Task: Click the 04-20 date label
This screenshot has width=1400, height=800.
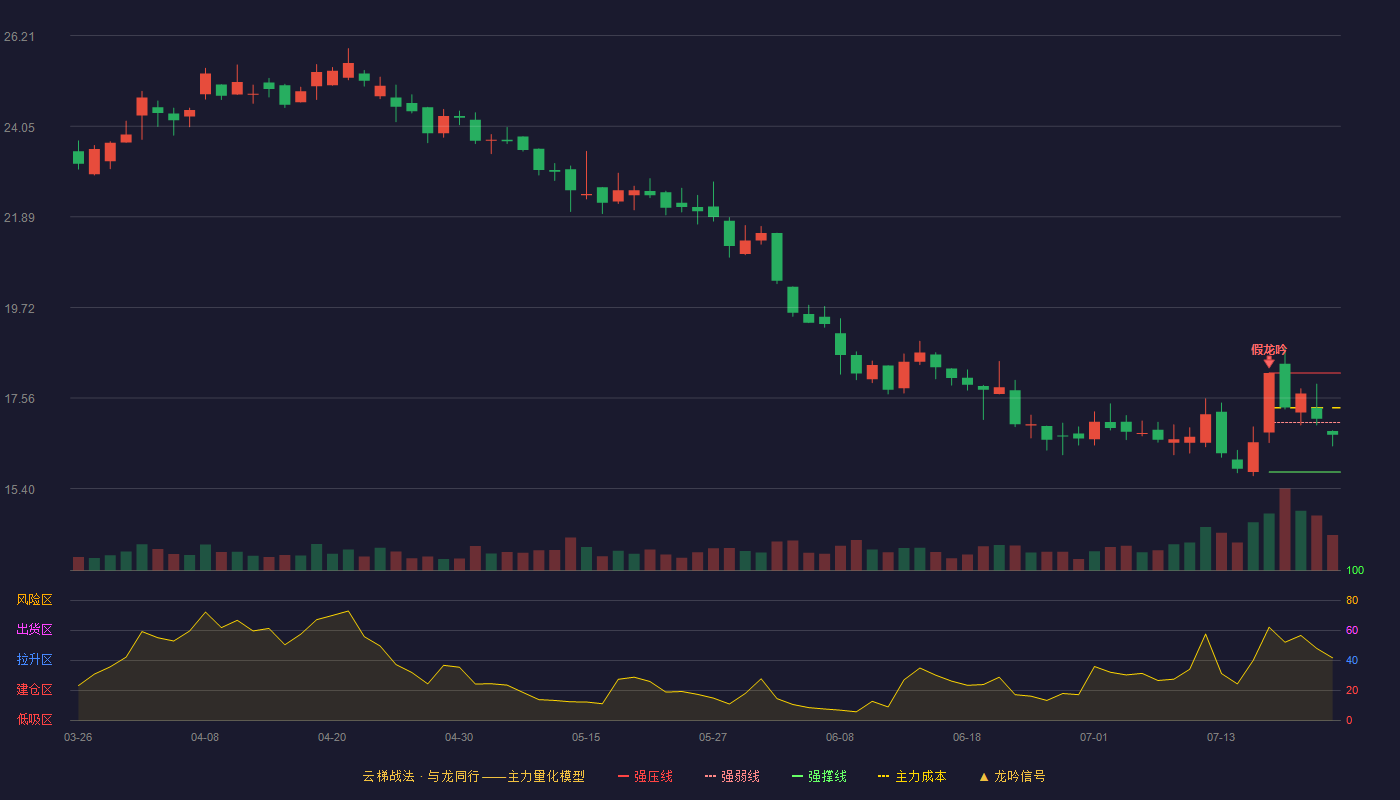Action: click(x=332, y=737)
